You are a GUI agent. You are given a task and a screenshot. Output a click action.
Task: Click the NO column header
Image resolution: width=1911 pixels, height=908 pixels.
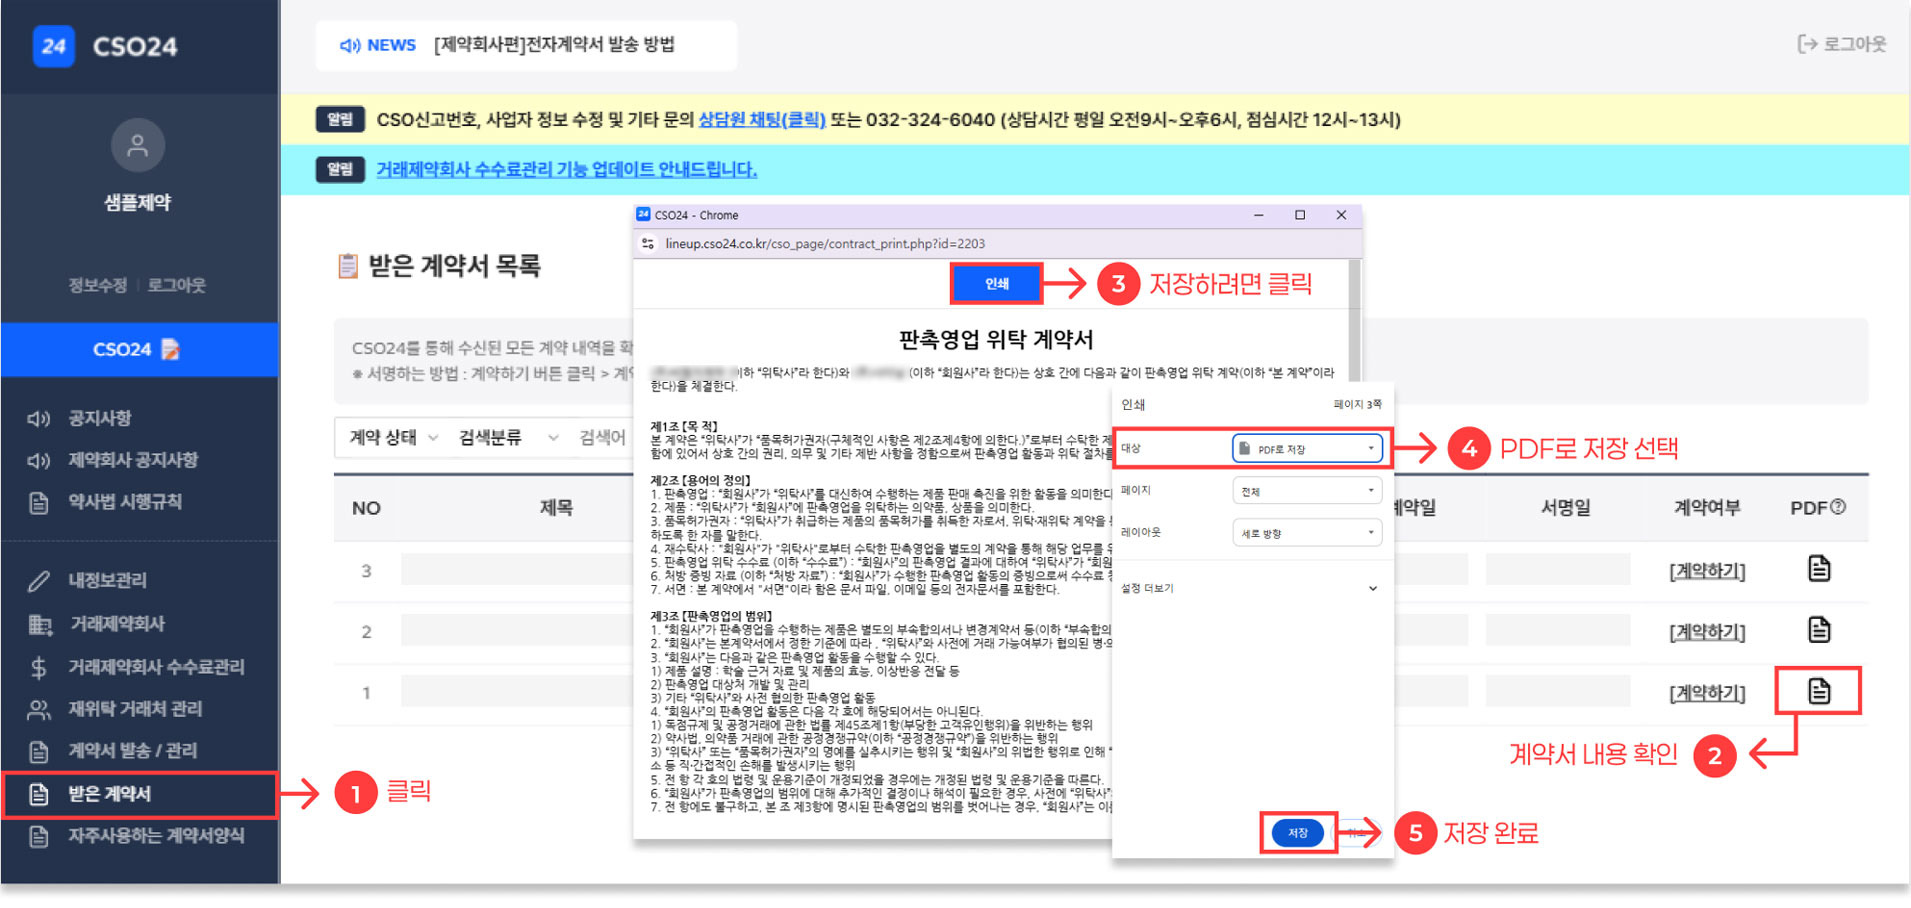[x=366, y=508]
